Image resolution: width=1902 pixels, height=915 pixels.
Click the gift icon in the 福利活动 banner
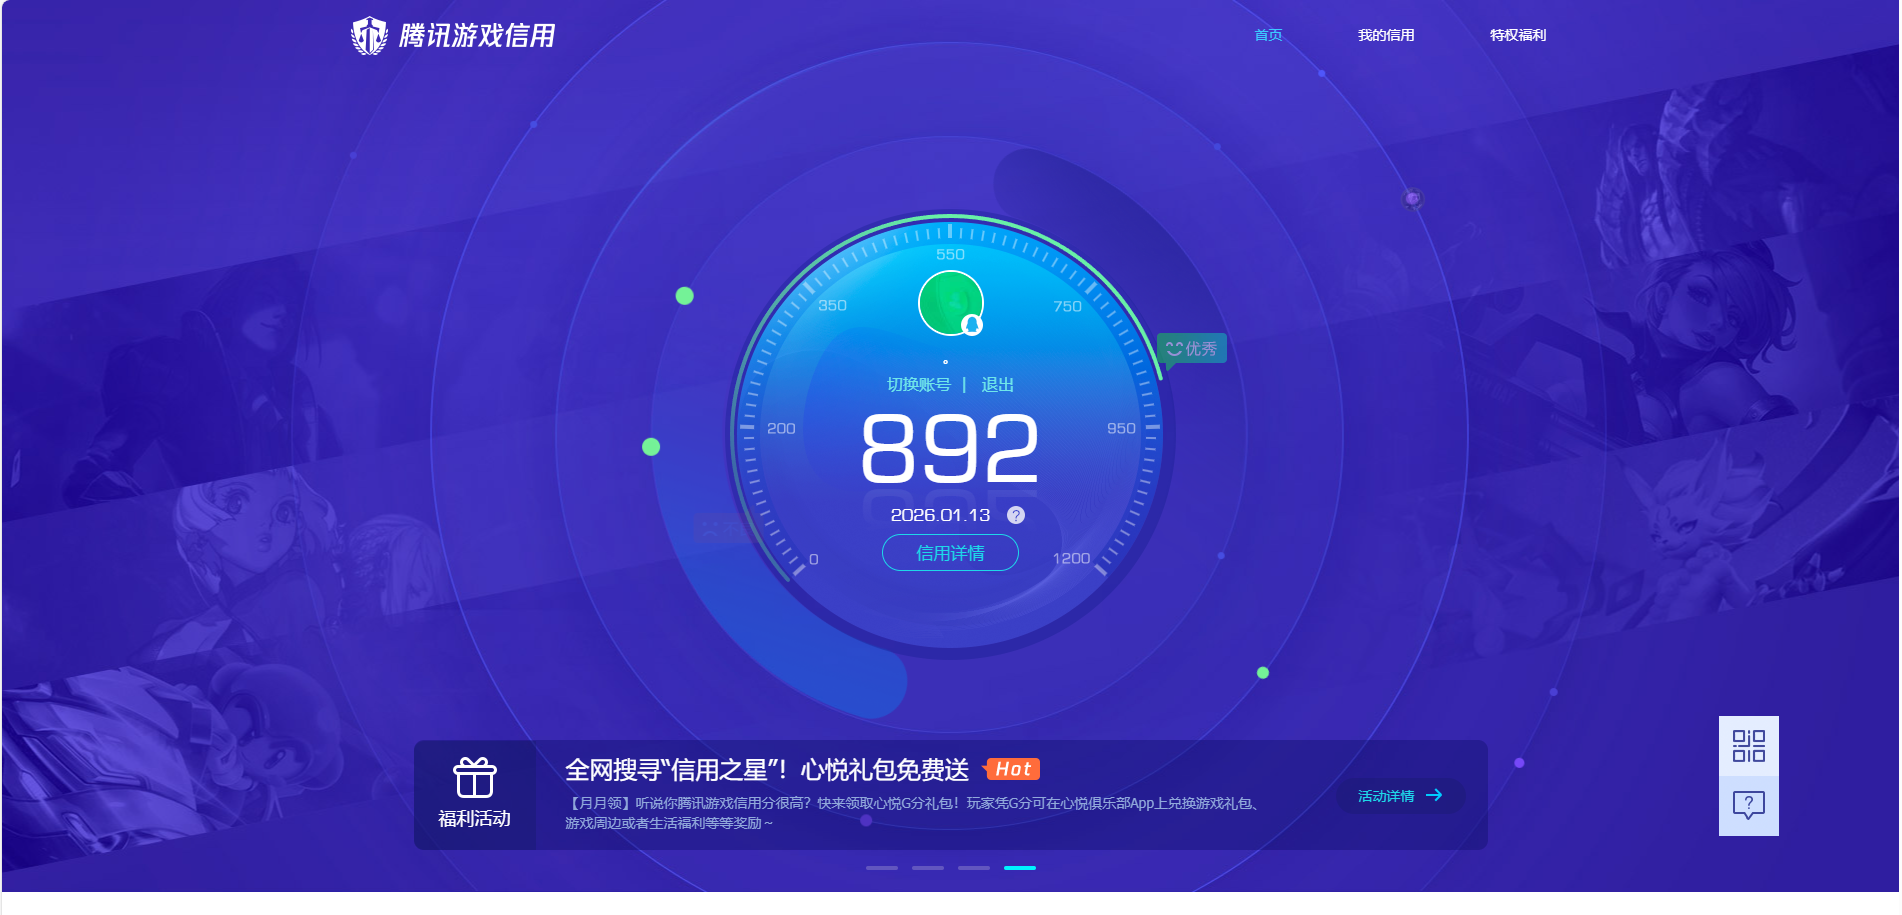point(475,775)
